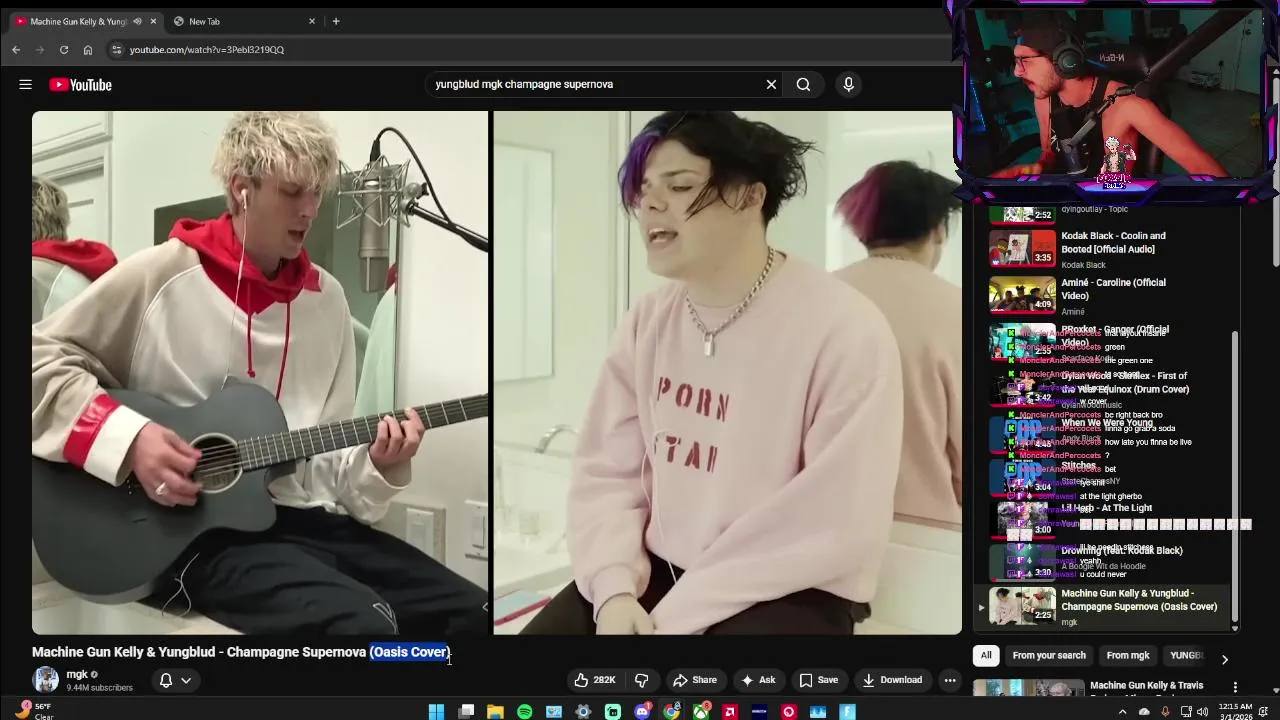Open Task View on taskbar
Image resolution: width=1280 pixels, height=720 pixels.
click(466, 712)
